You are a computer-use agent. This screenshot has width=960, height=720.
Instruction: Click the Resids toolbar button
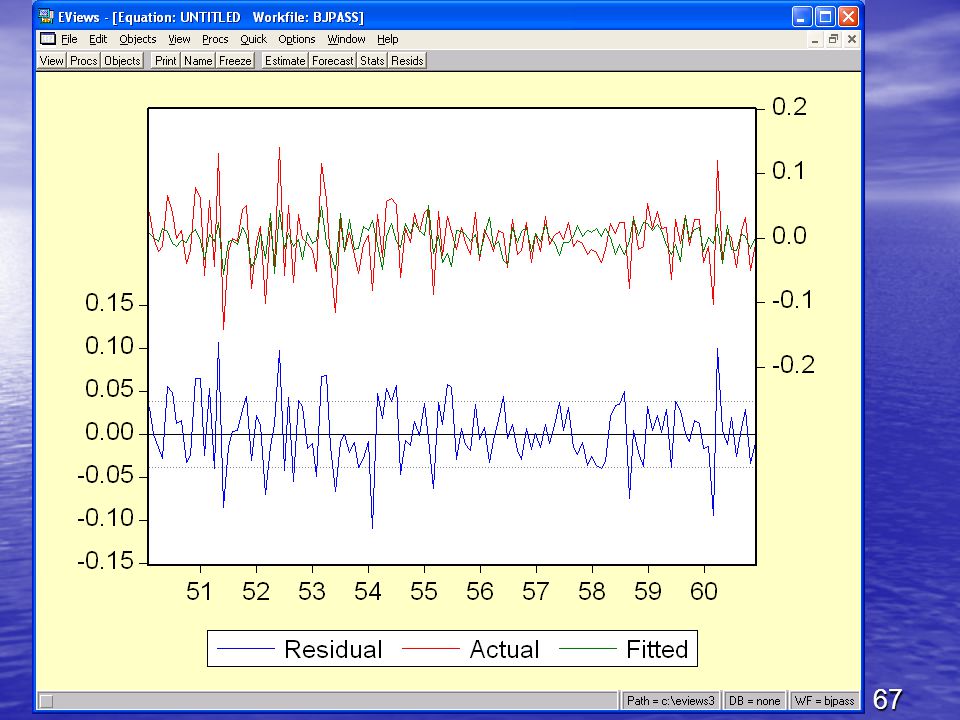[x=407, y=61]
